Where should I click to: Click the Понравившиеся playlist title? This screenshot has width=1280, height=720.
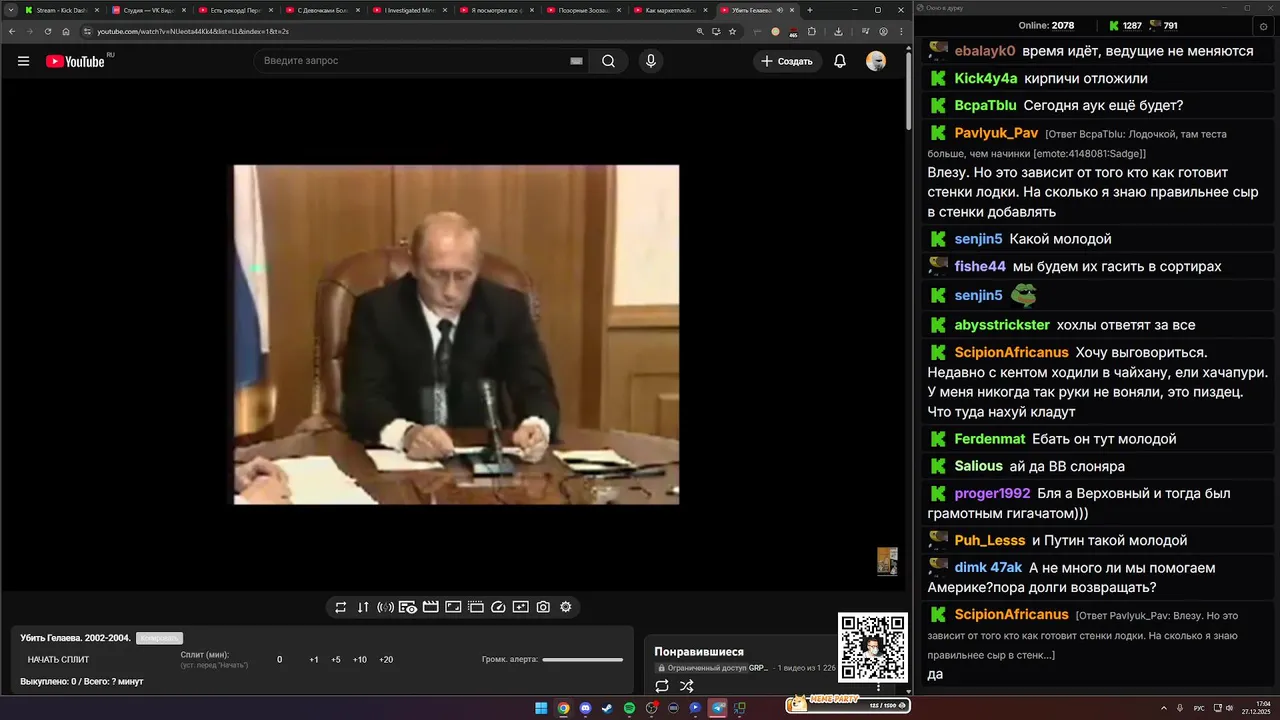[x=699, y=652]
